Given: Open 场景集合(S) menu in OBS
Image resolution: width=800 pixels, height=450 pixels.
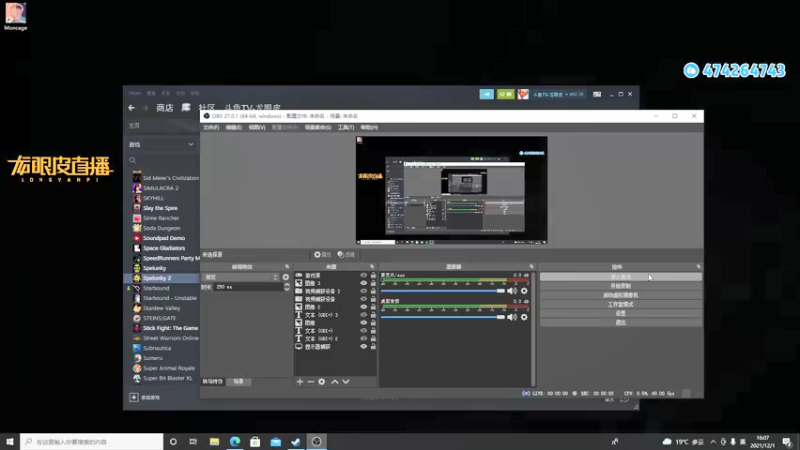Looking at the screenshot, I should pos(318,128).
